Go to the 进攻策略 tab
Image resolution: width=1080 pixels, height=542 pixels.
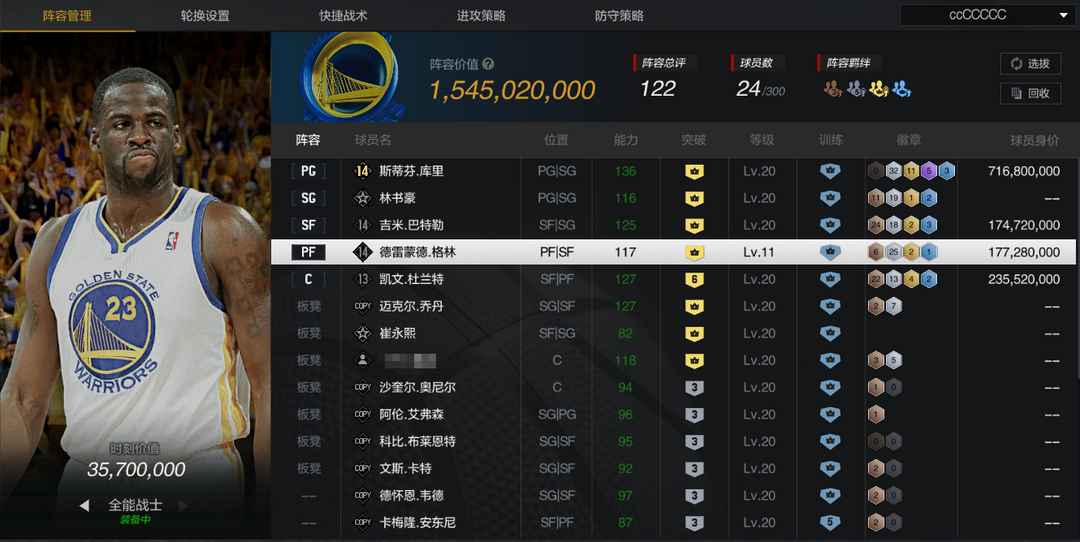coord(481,15)
